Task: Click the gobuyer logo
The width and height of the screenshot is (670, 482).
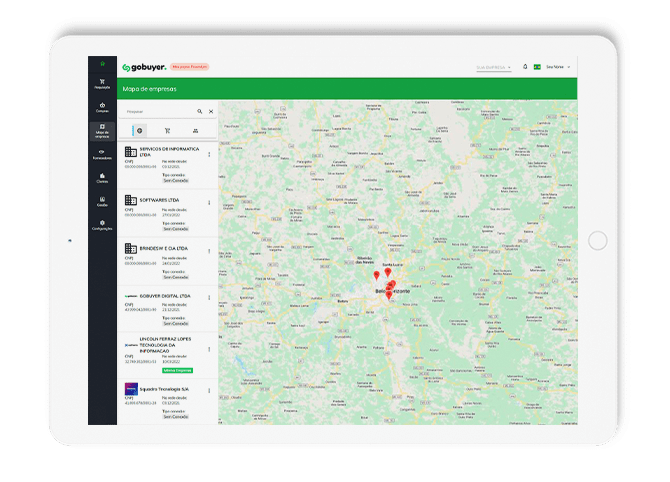Action: point(143,68)
